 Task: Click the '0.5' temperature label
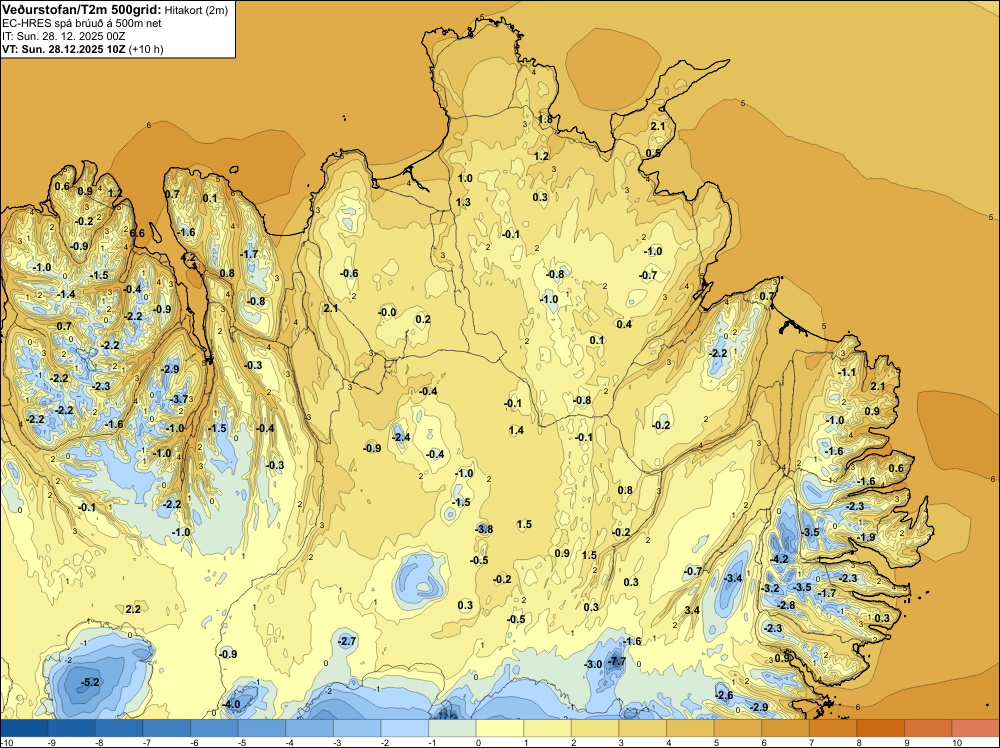pos(653,154)
